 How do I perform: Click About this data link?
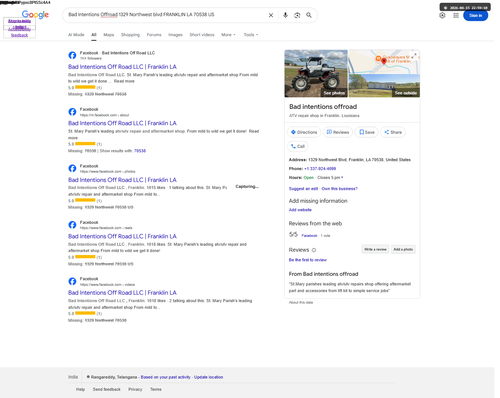301,303
